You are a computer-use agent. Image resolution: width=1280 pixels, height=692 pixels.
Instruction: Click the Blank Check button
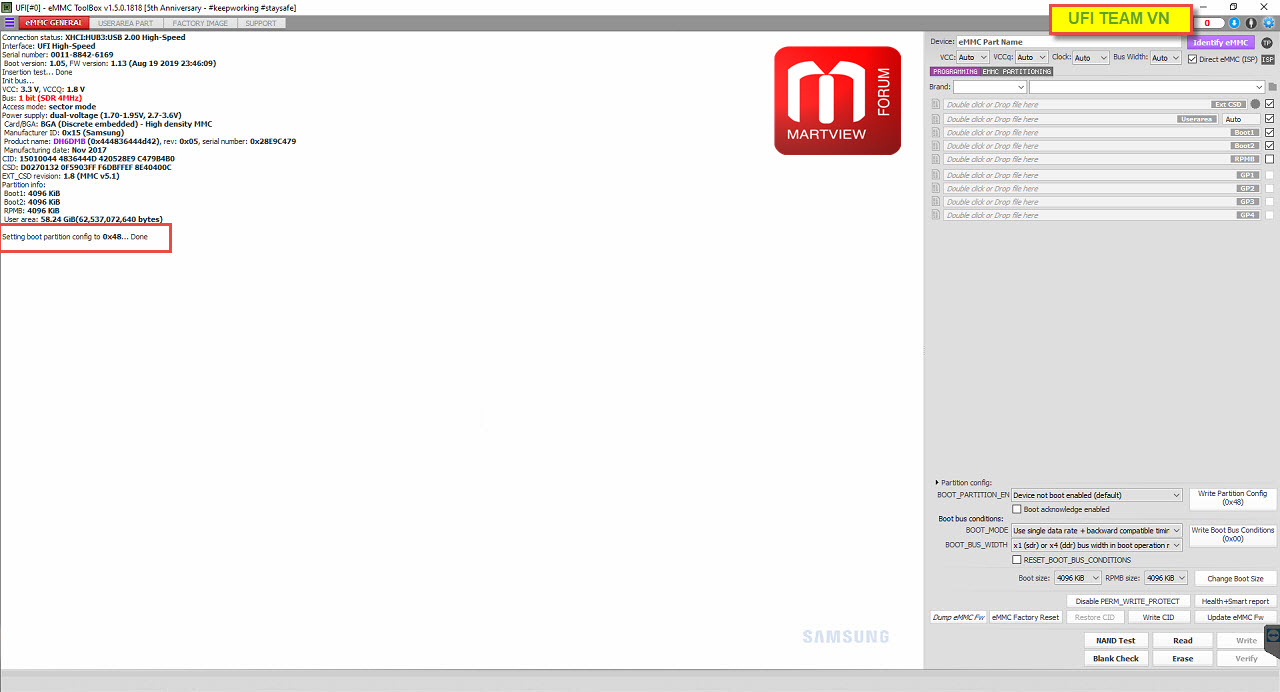coord(1115,659)
